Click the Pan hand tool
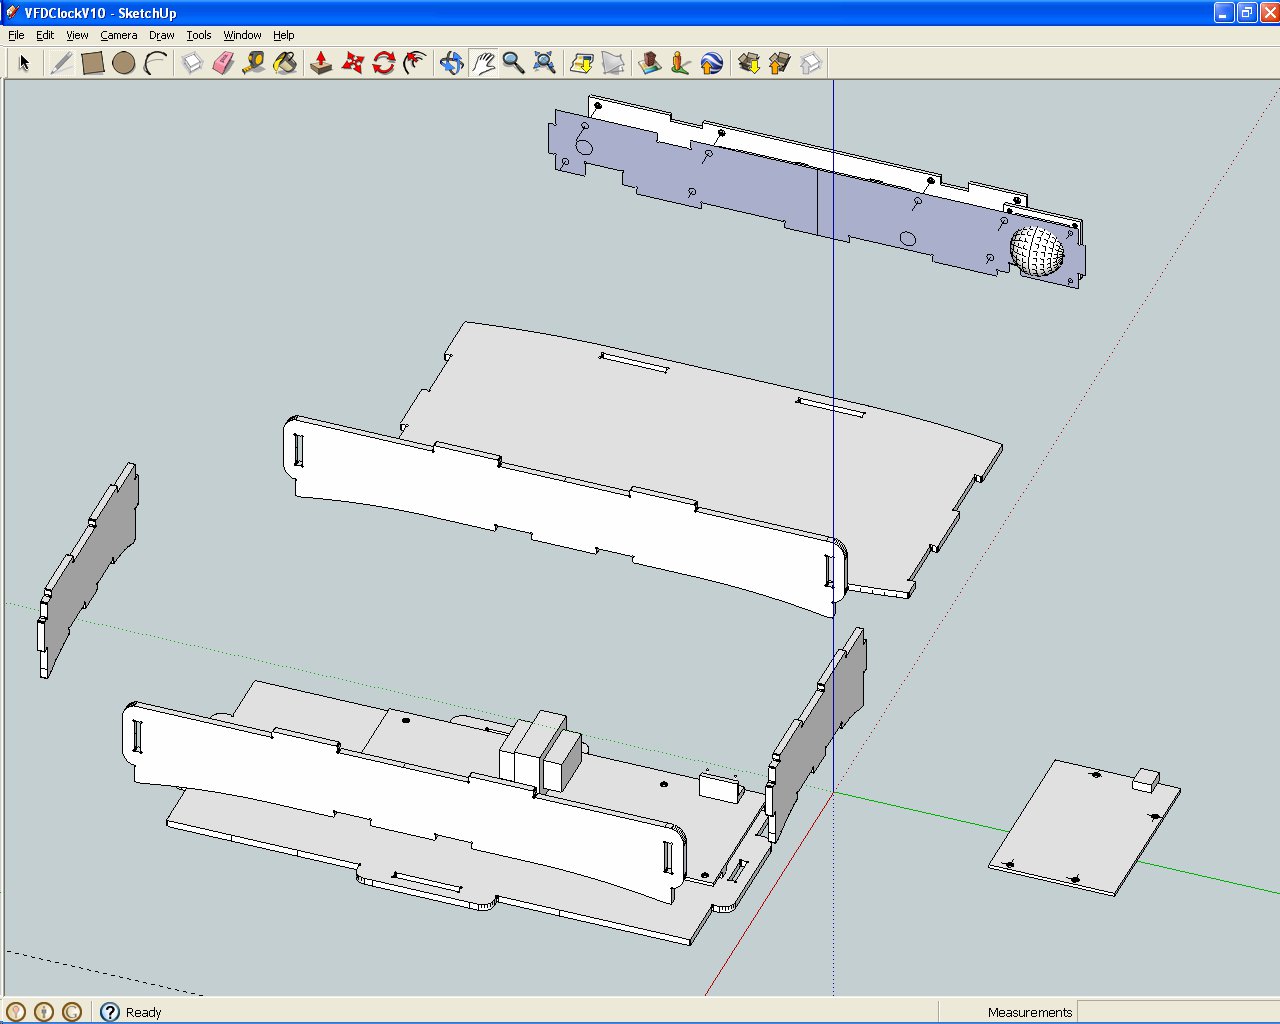The image size is (1280, 1024). 483,63
